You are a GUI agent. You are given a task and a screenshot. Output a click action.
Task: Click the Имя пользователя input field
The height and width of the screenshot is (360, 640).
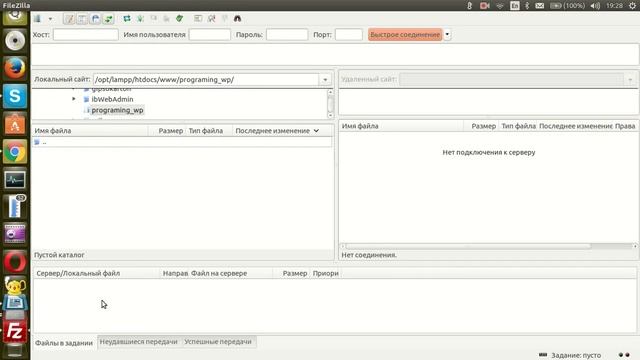210,35
